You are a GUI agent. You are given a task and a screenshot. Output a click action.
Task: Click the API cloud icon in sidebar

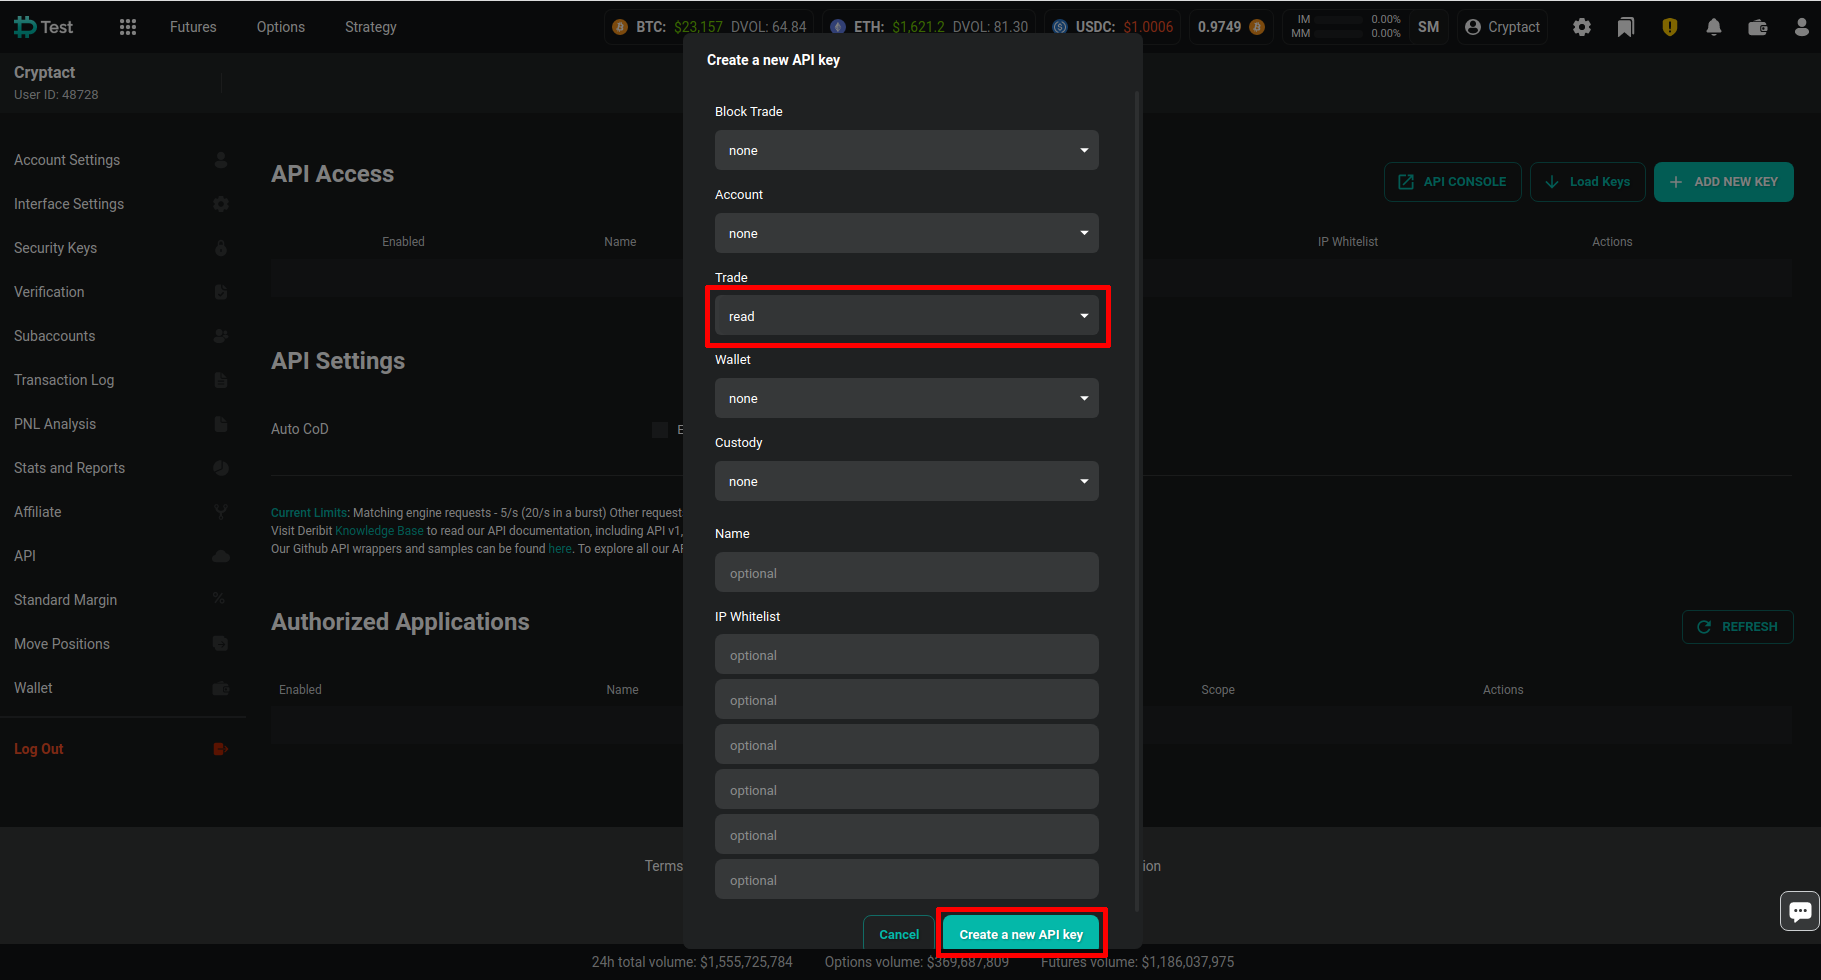221,556
